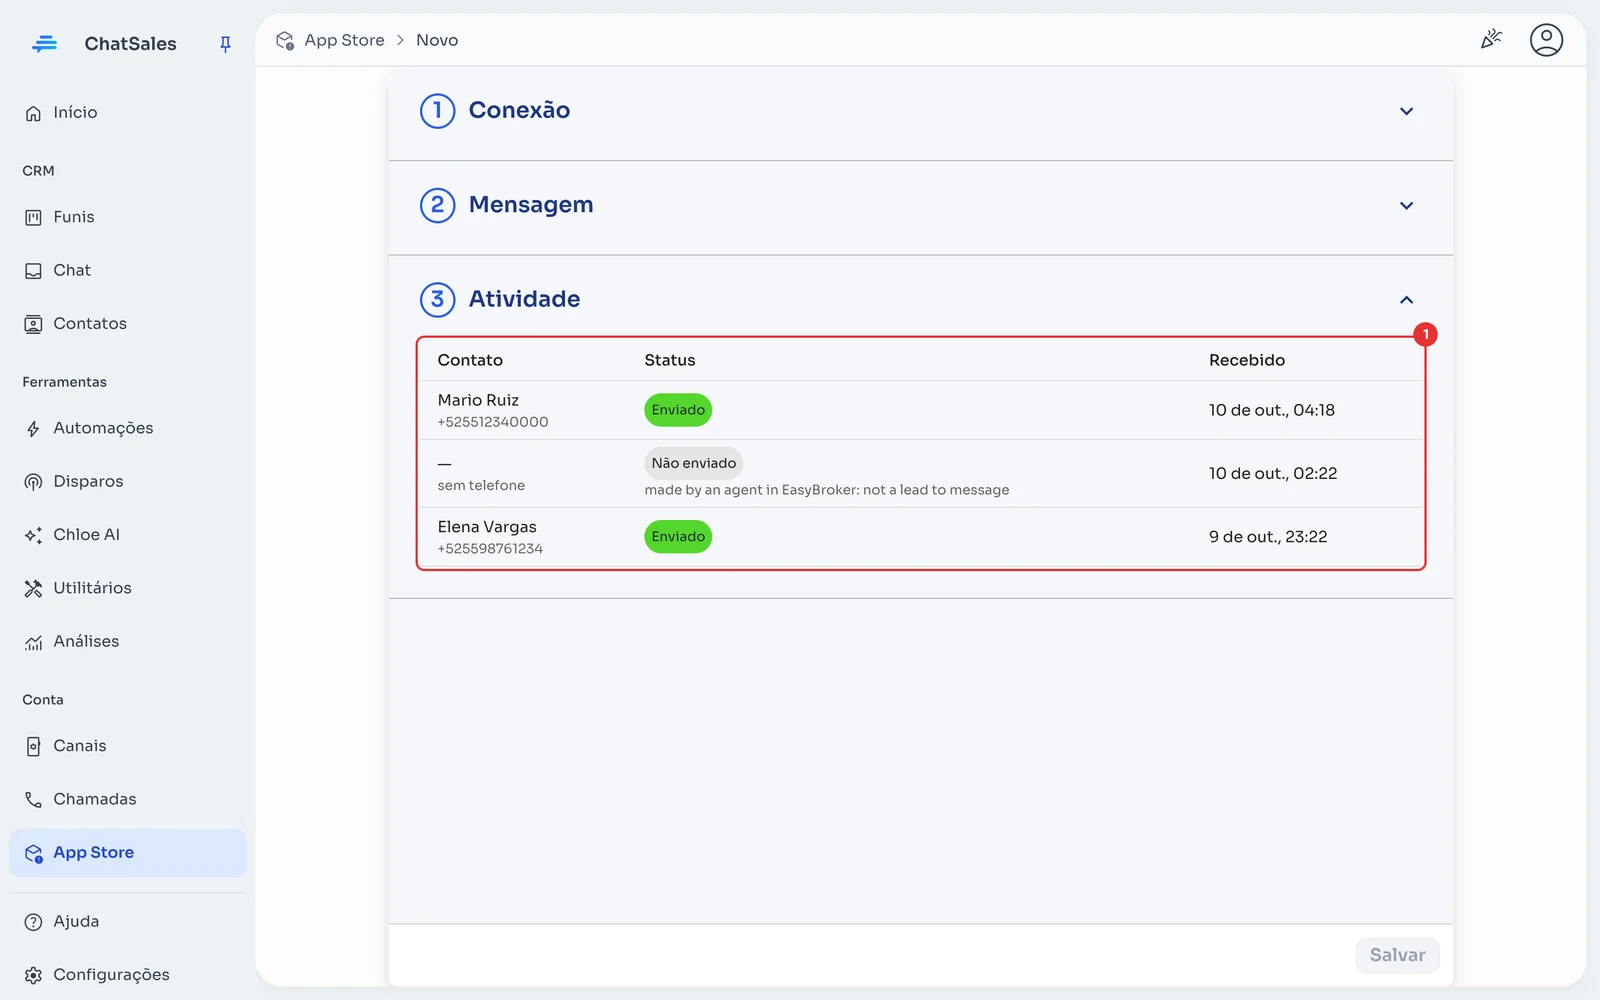1600x1000 pixels.
Task: Click the Salvar button
Action: [x=1397, y=955]
